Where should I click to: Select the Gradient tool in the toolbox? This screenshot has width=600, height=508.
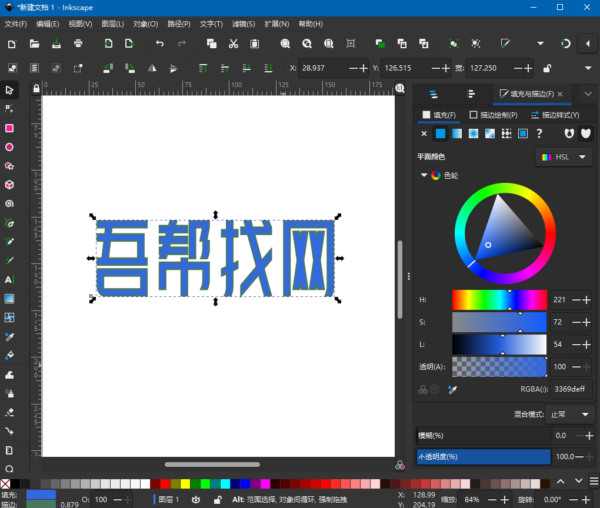9,298
